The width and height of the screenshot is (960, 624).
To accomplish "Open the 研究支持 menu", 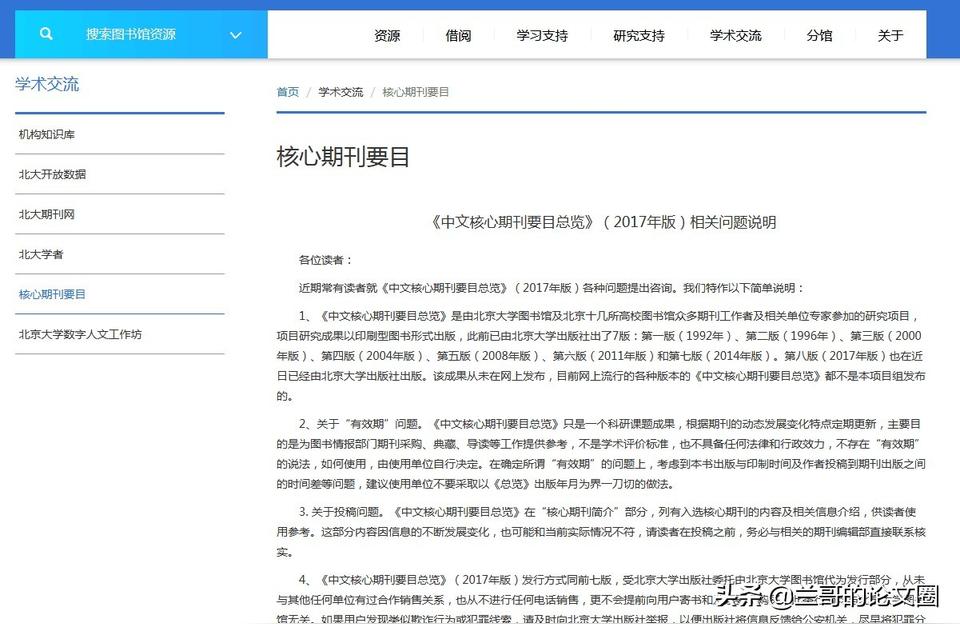I will pyautogui.click(x=639, y=36).
